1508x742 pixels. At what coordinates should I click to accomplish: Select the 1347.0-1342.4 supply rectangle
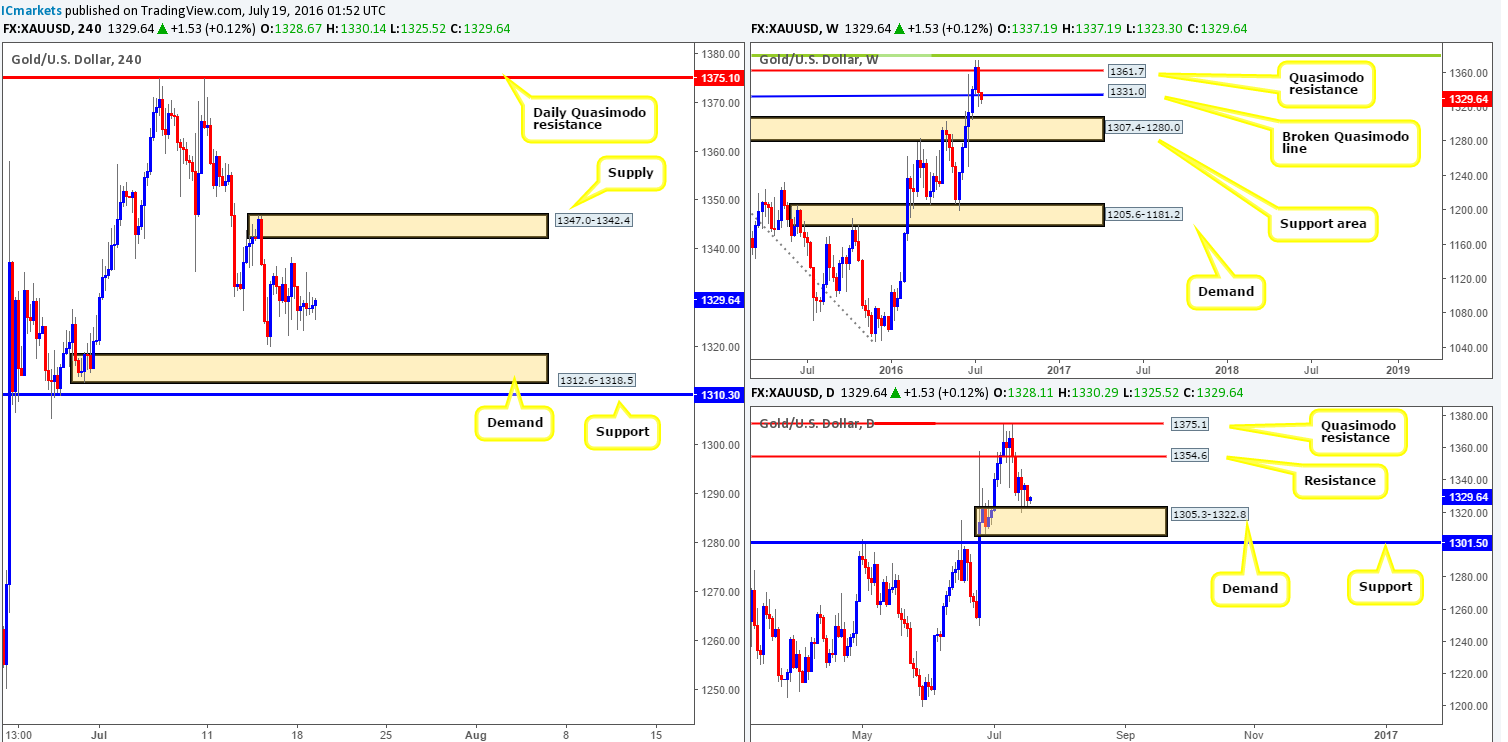398,226
